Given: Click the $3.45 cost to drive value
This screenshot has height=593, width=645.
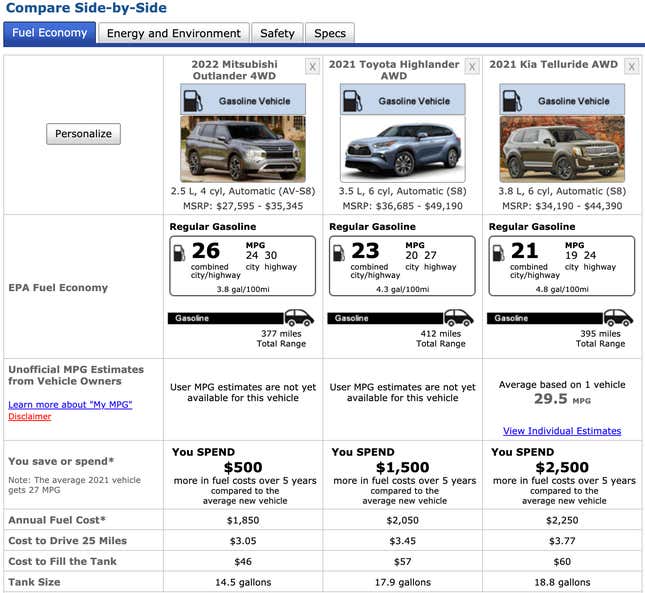Looking at the screenshot, I should (403, 541).
